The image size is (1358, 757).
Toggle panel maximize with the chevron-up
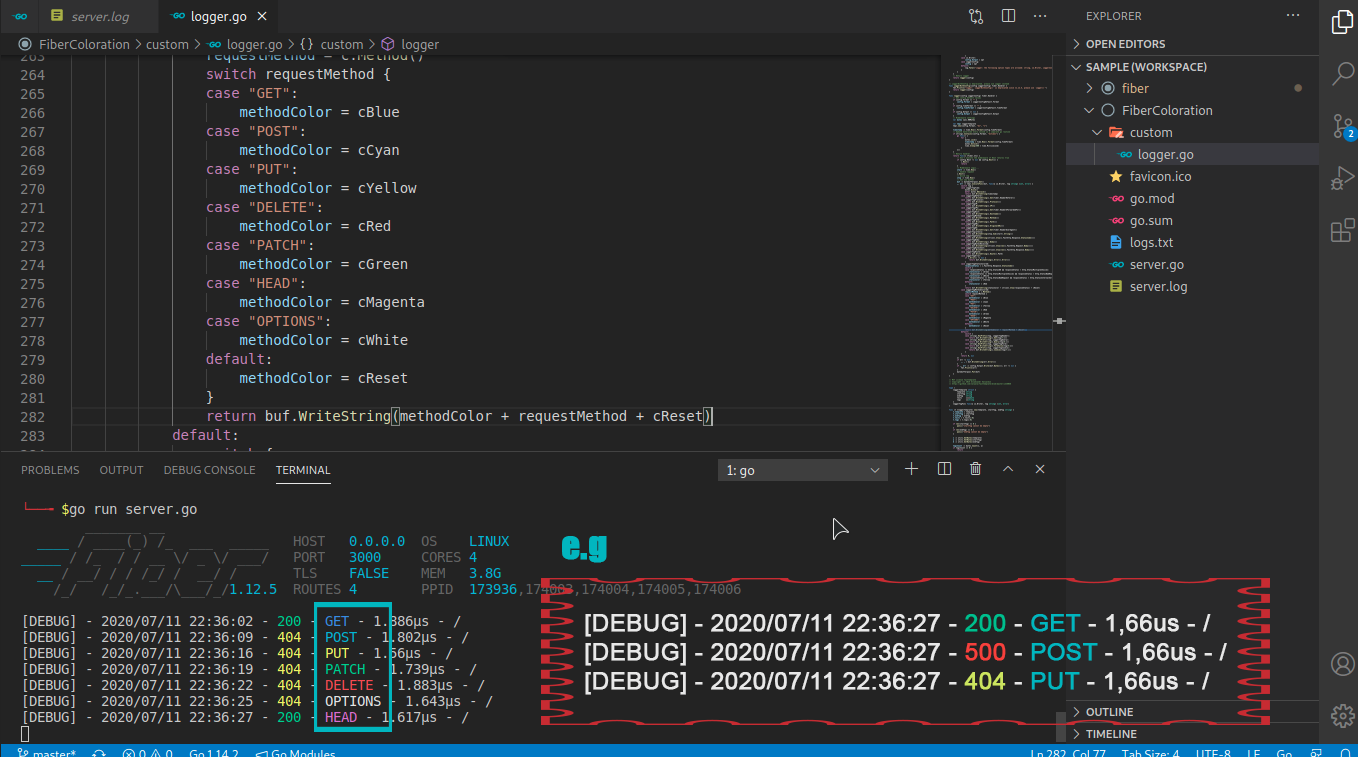coord(1007,468)
